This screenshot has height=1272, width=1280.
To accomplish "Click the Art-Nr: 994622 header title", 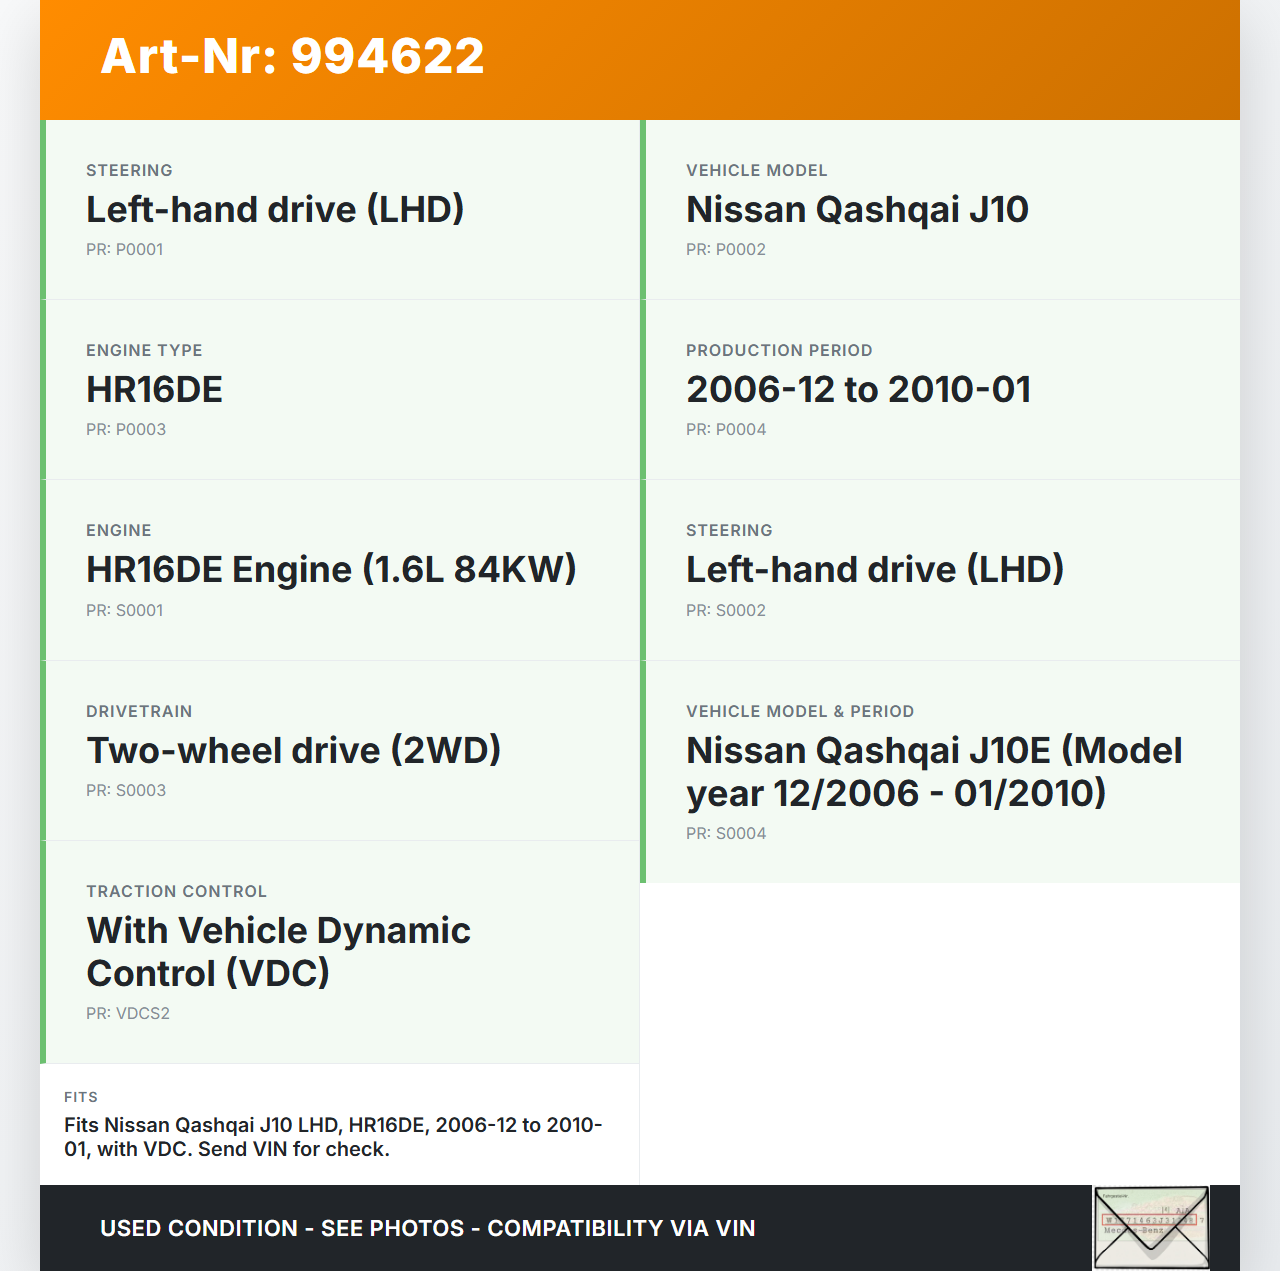I will 292,56.
